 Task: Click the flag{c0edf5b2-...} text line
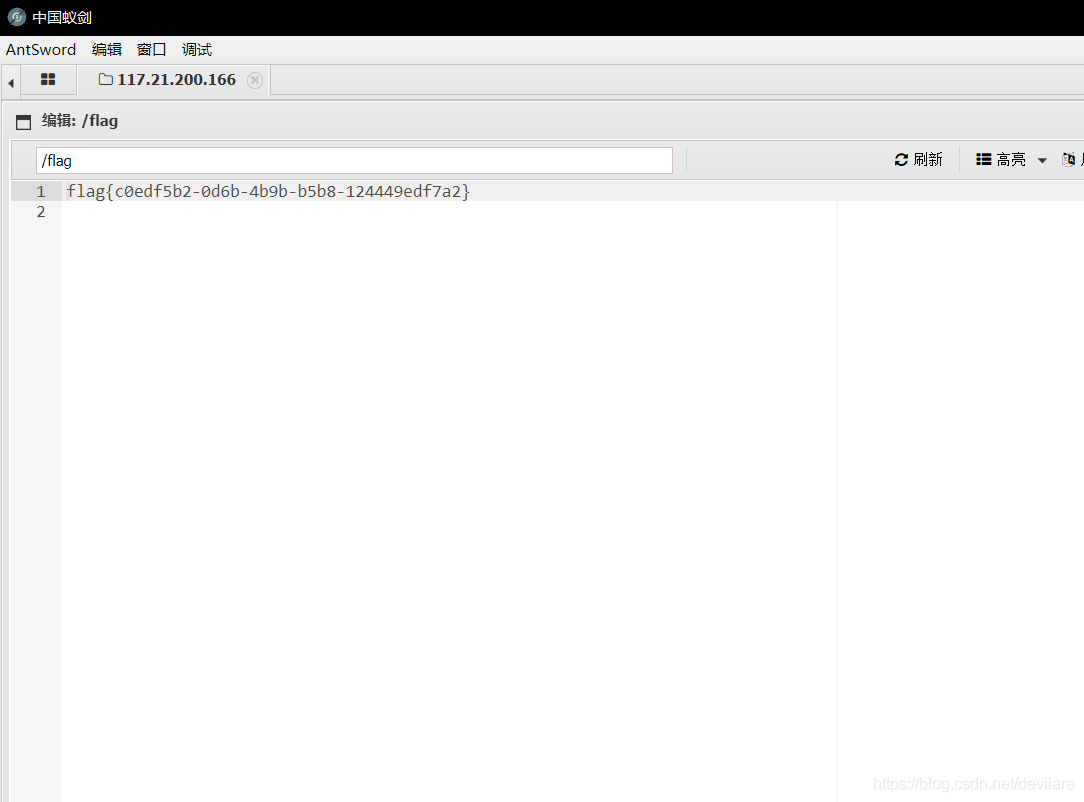pos(268,192)
